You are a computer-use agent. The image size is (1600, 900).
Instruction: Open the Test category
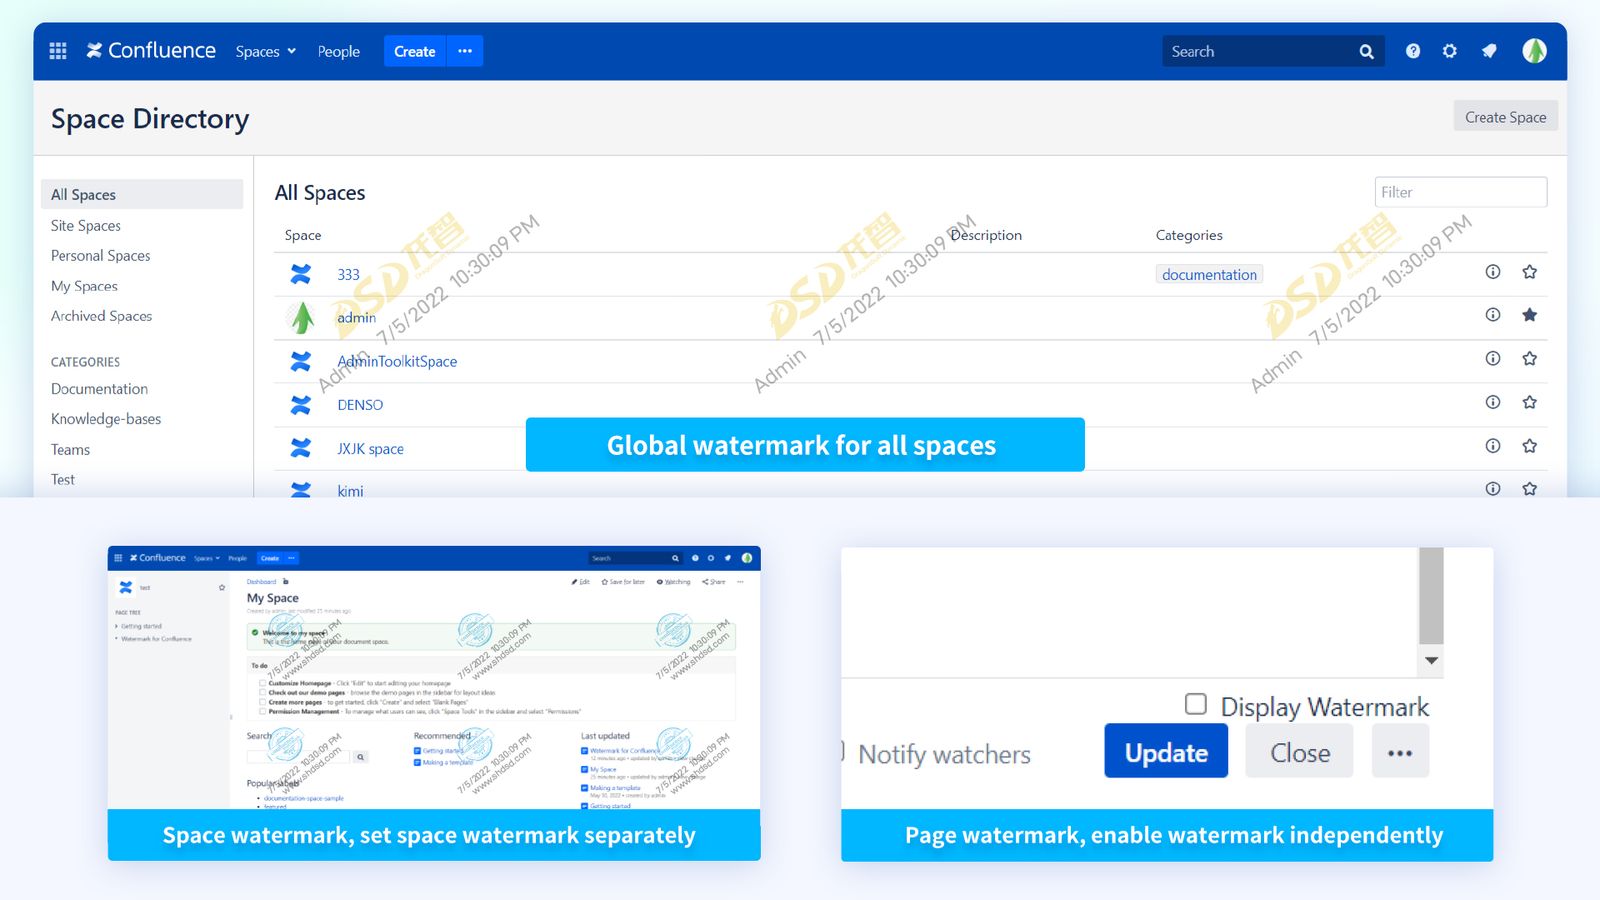pyautogui.click(x=63, y=480)
